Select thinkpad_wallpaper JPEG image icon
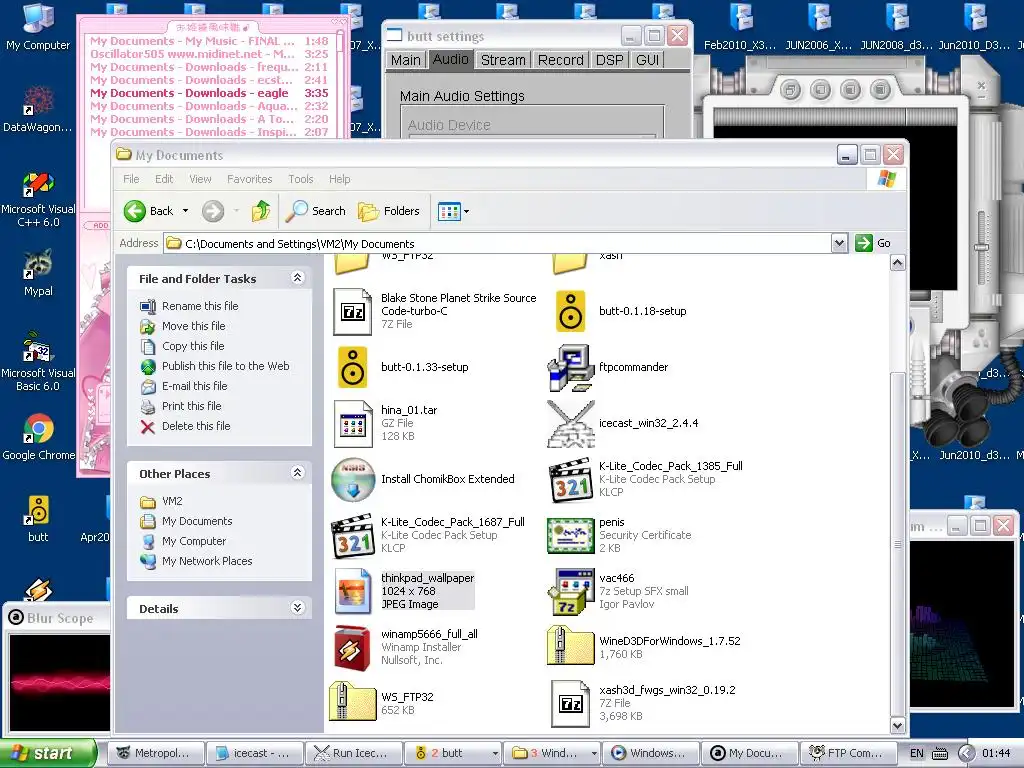This screenshot has width=1024, height=768. (353, 591)
